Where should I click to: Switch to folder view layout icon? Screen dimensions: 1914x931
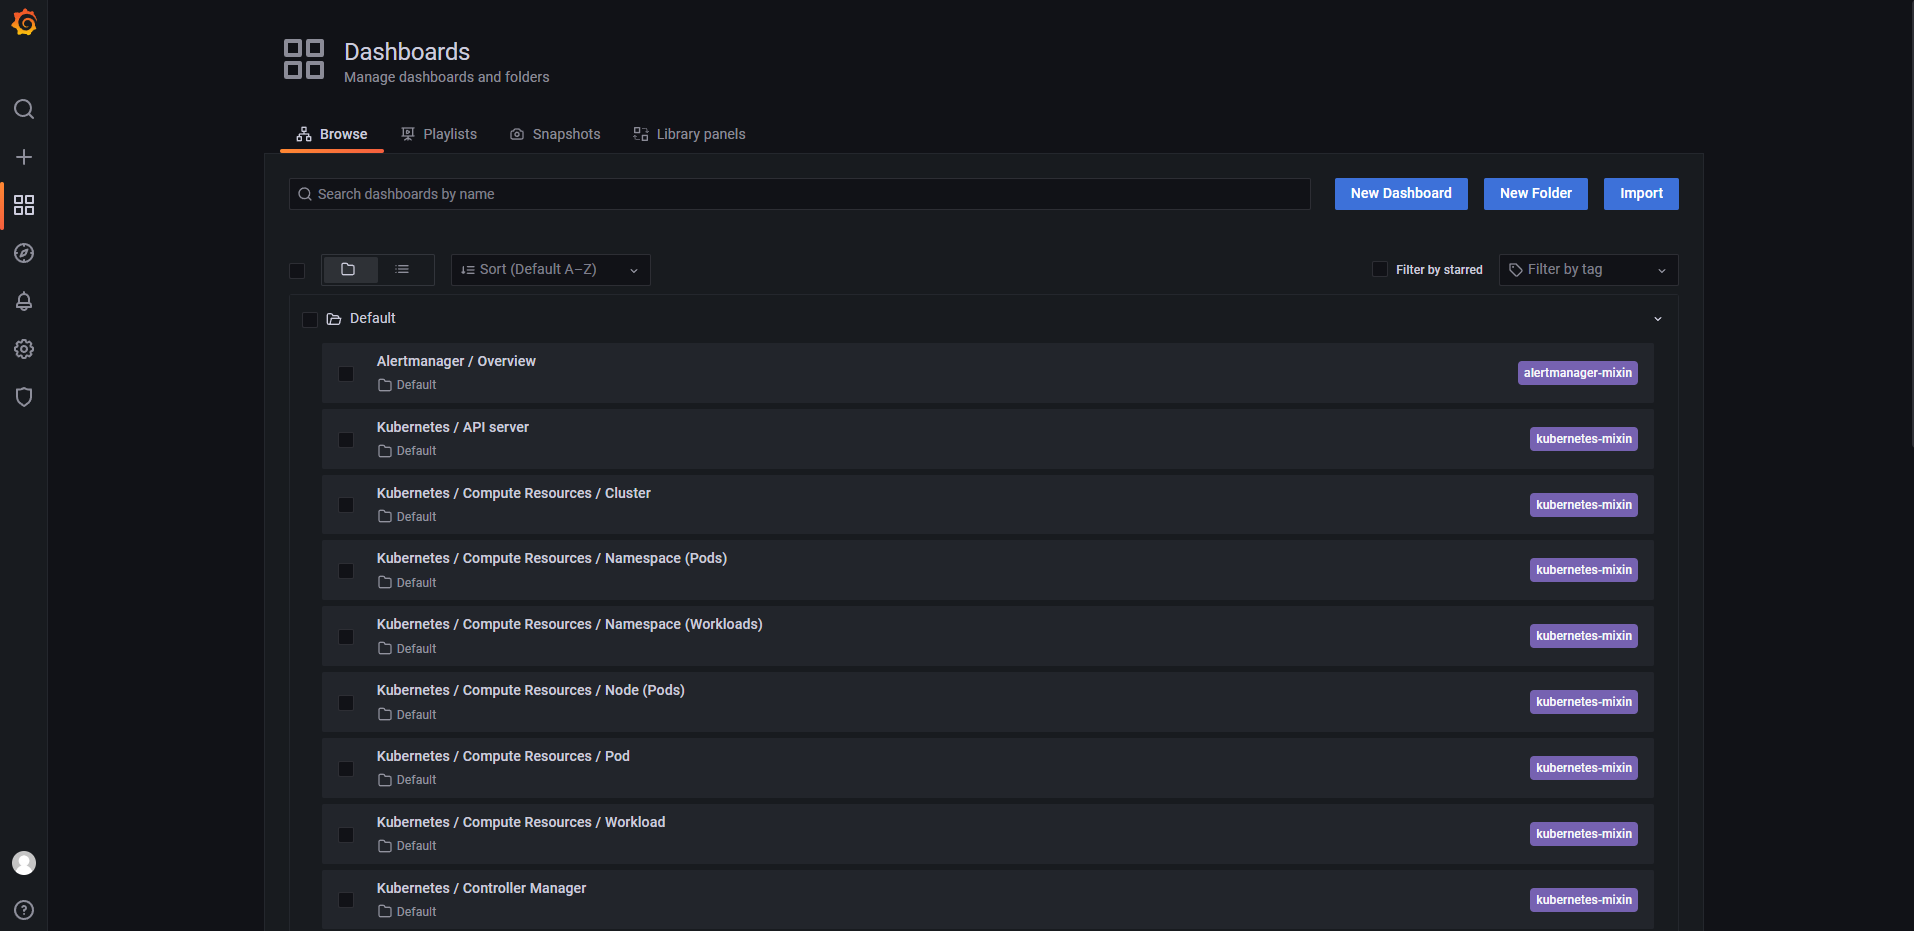pyautogui.click(x=349, y=270)
